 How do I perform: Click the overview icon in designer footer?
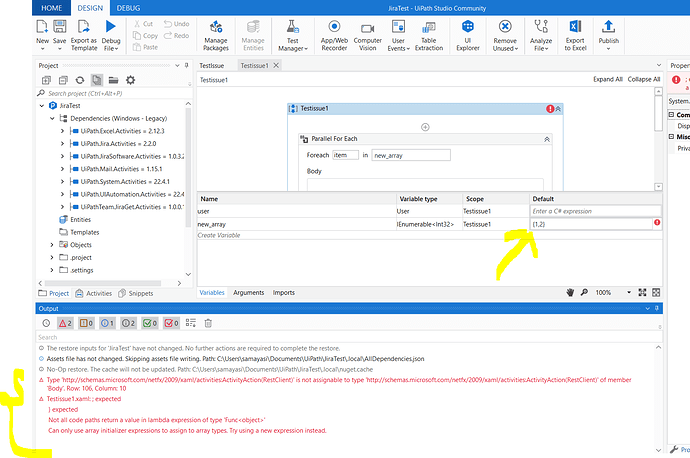[x=656, y=293]
